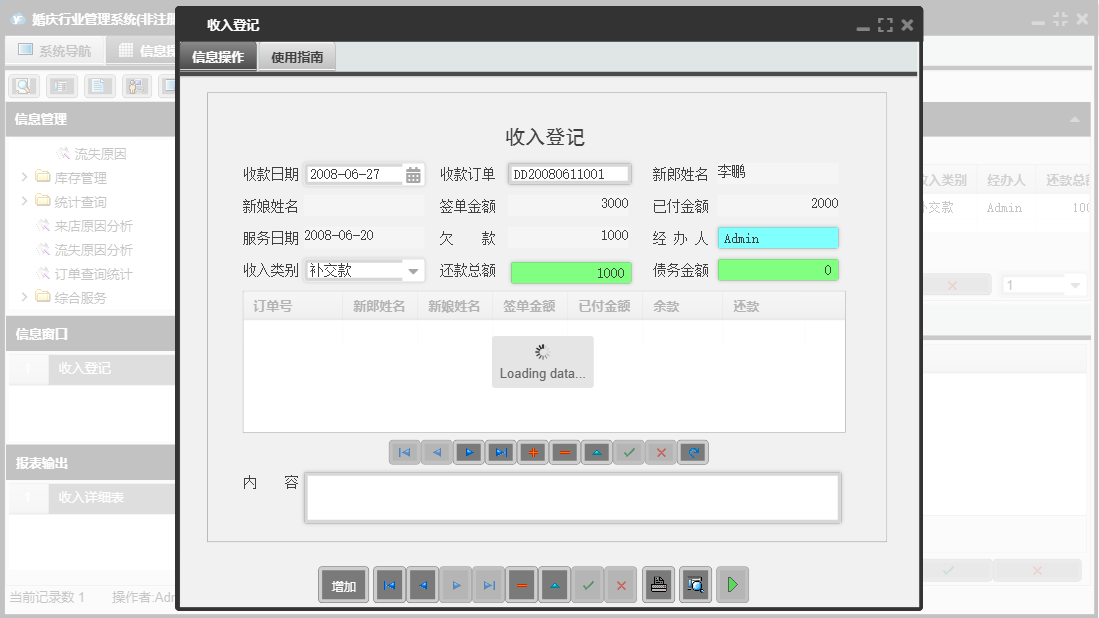Viewport: 1099px width, 618px height.
Task: Switch to the 信息操作 tab
Action: tap(217, 57)
